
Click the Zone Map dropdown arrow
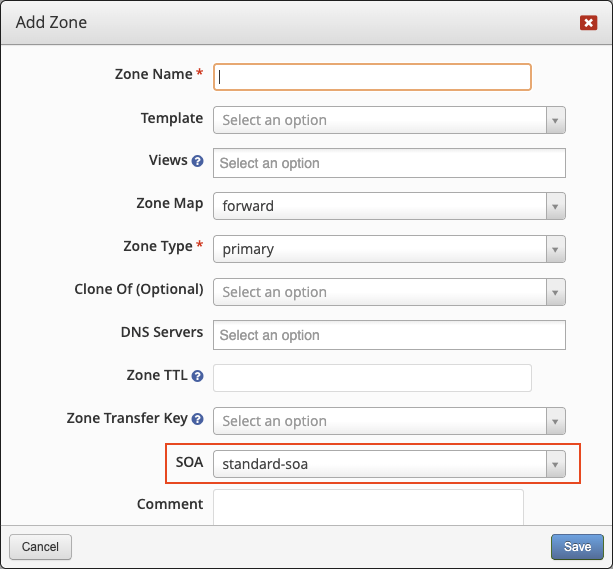click(x=555, y=206)
